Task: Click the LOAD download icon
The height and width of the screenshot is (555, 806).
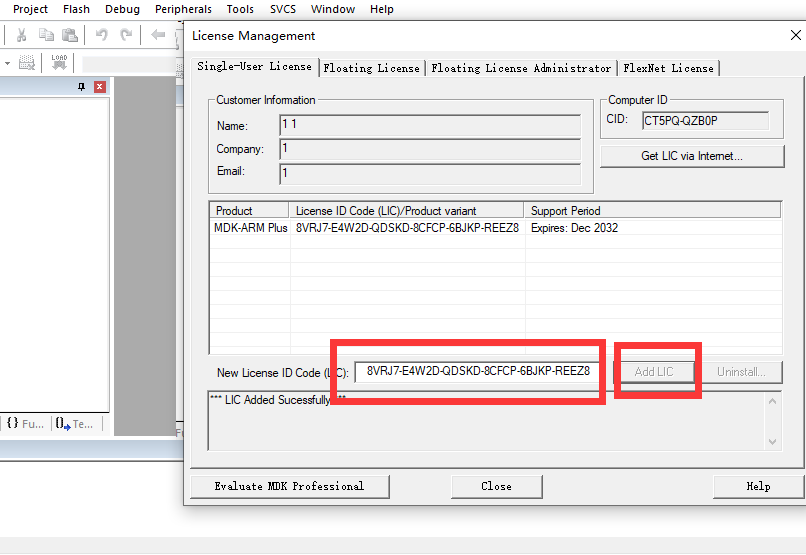Action: 59,62
